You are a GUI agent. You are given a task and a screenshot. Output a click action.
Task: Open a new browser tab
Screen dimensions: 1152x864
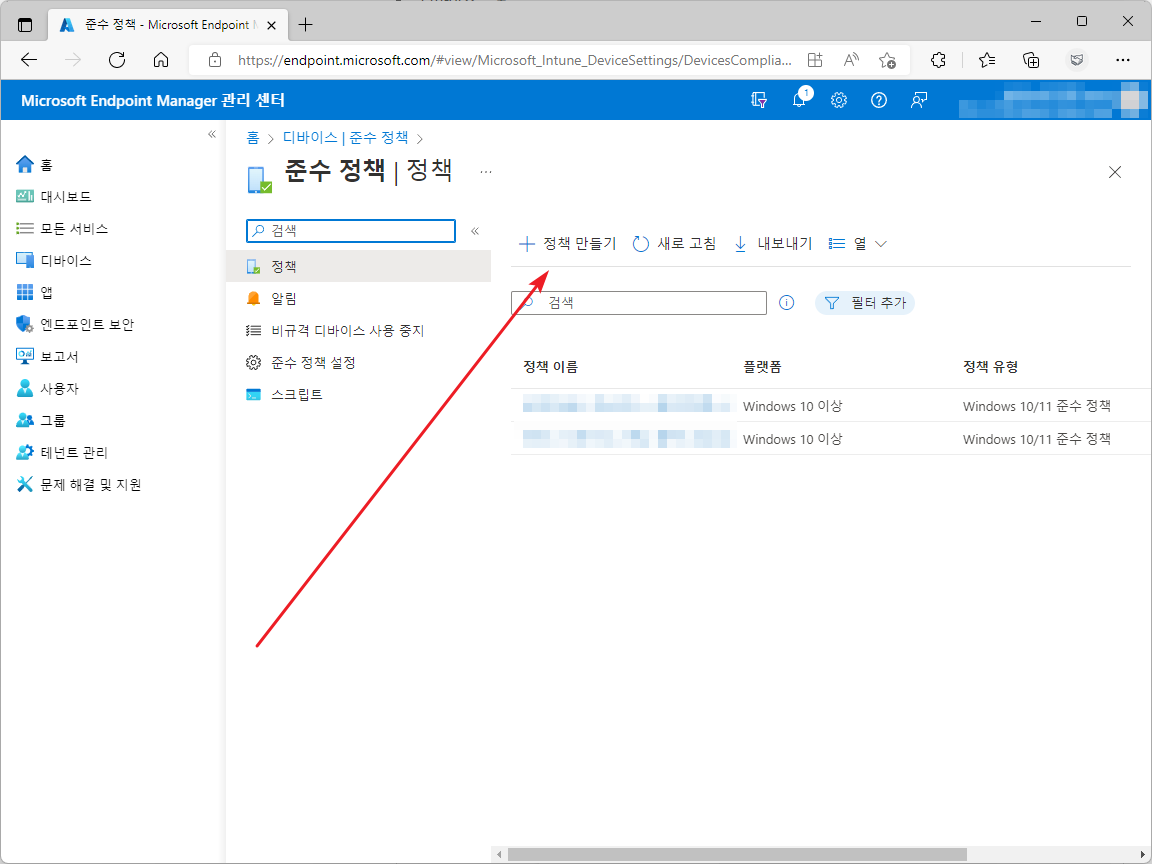(306, 24)
